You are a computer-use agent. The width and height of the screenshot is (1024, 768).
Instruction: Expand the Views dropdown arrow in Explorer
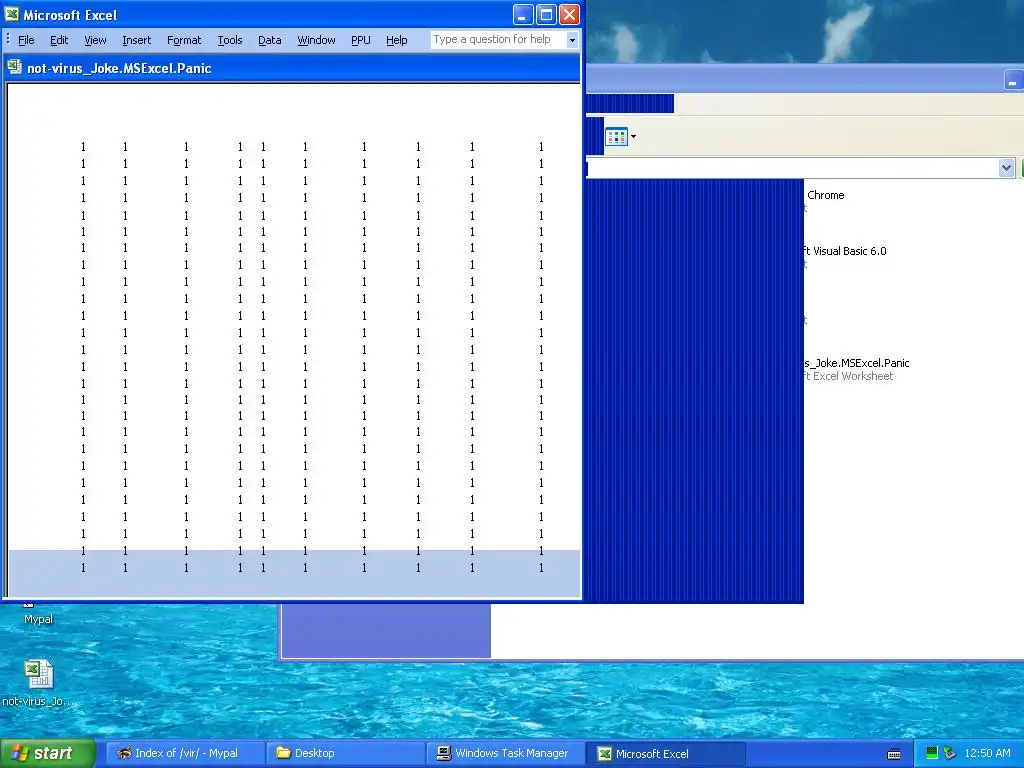click(633, 136)
